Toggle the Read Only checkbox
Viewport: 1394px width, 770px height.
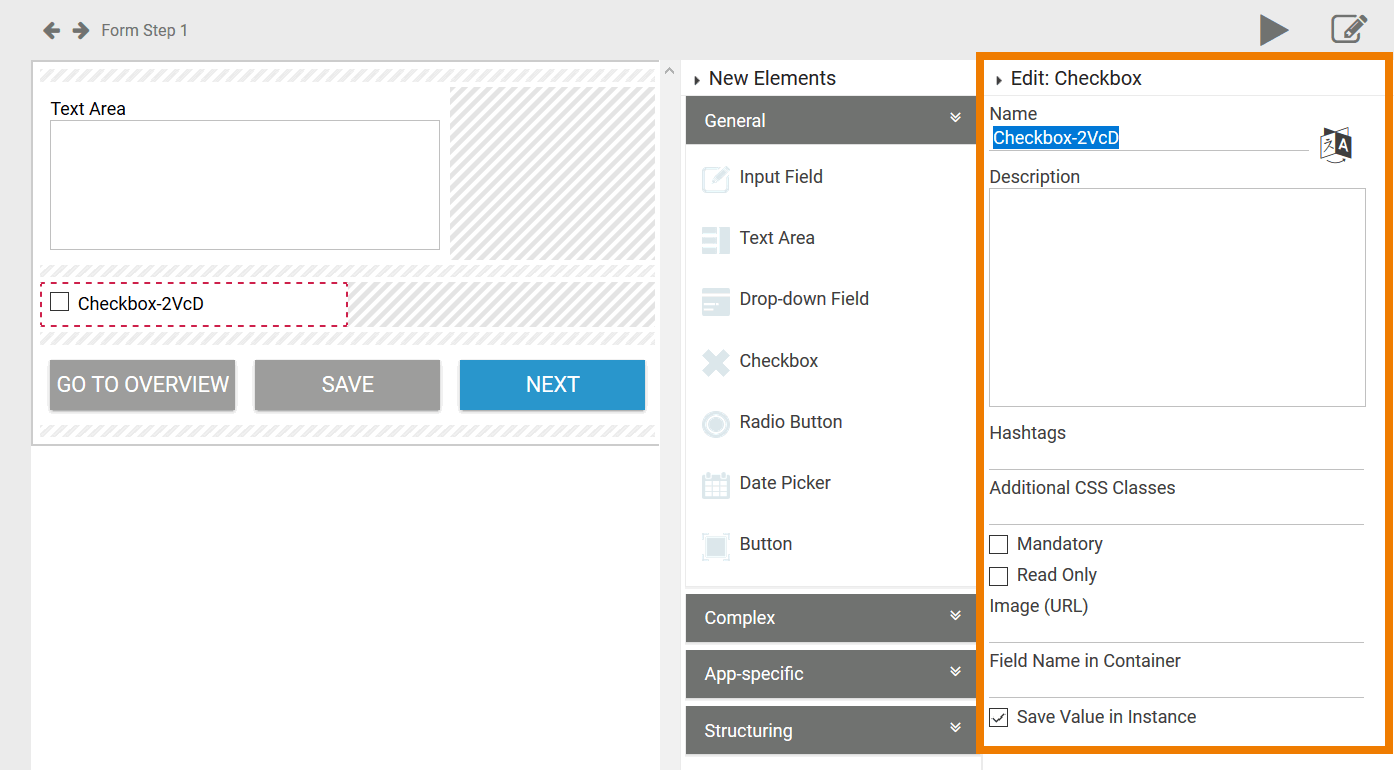998,576
